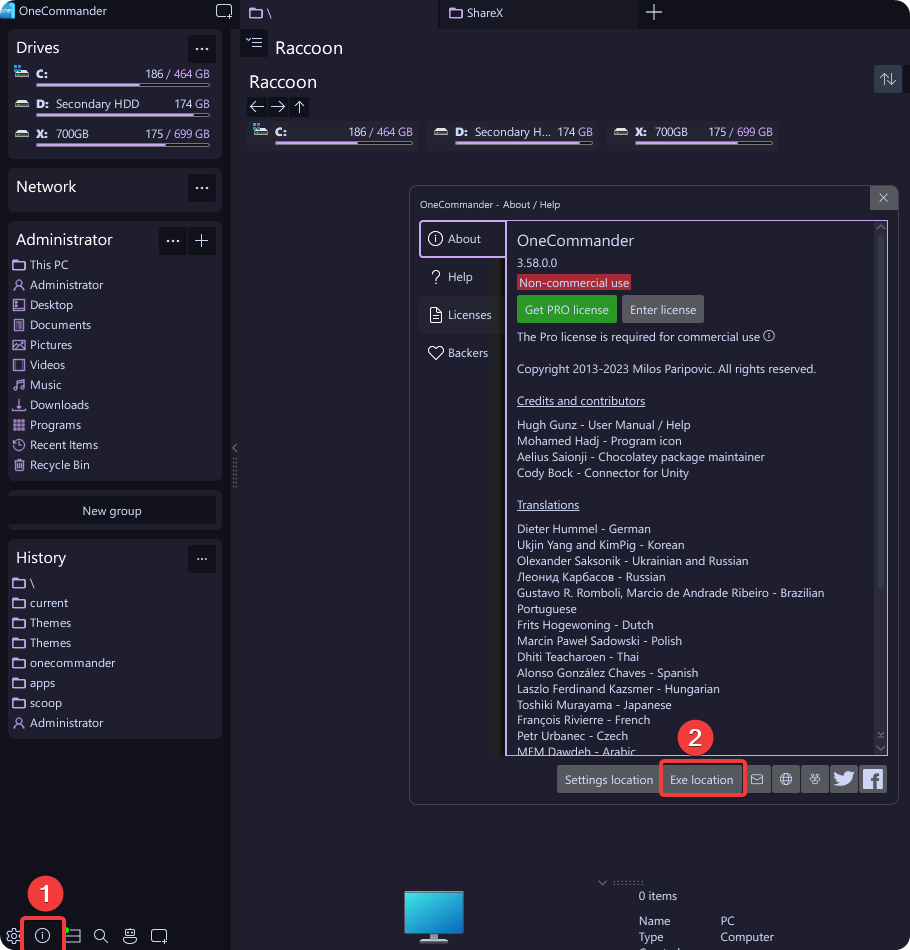Click the Enter license button
910x950 pixels.
[x=662, y=309]
